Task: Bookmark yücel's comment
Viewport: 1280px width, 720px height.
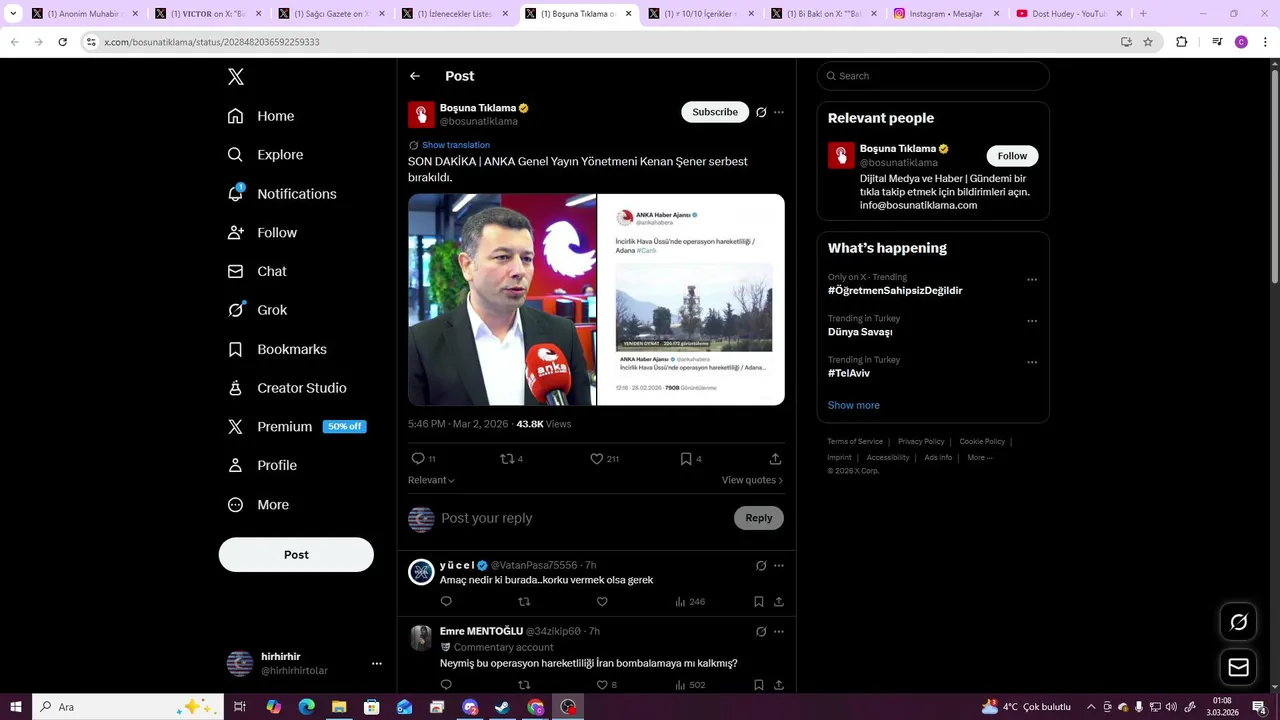Action: click(x=759, y=602)
